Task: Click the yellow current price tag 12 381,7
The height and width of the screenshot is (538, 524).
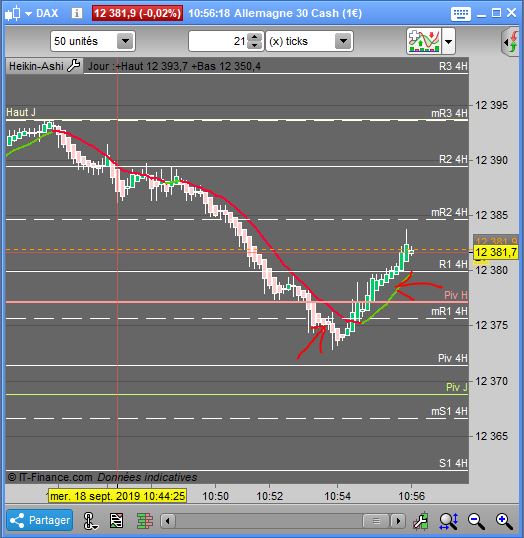Action: click(496, 253)
